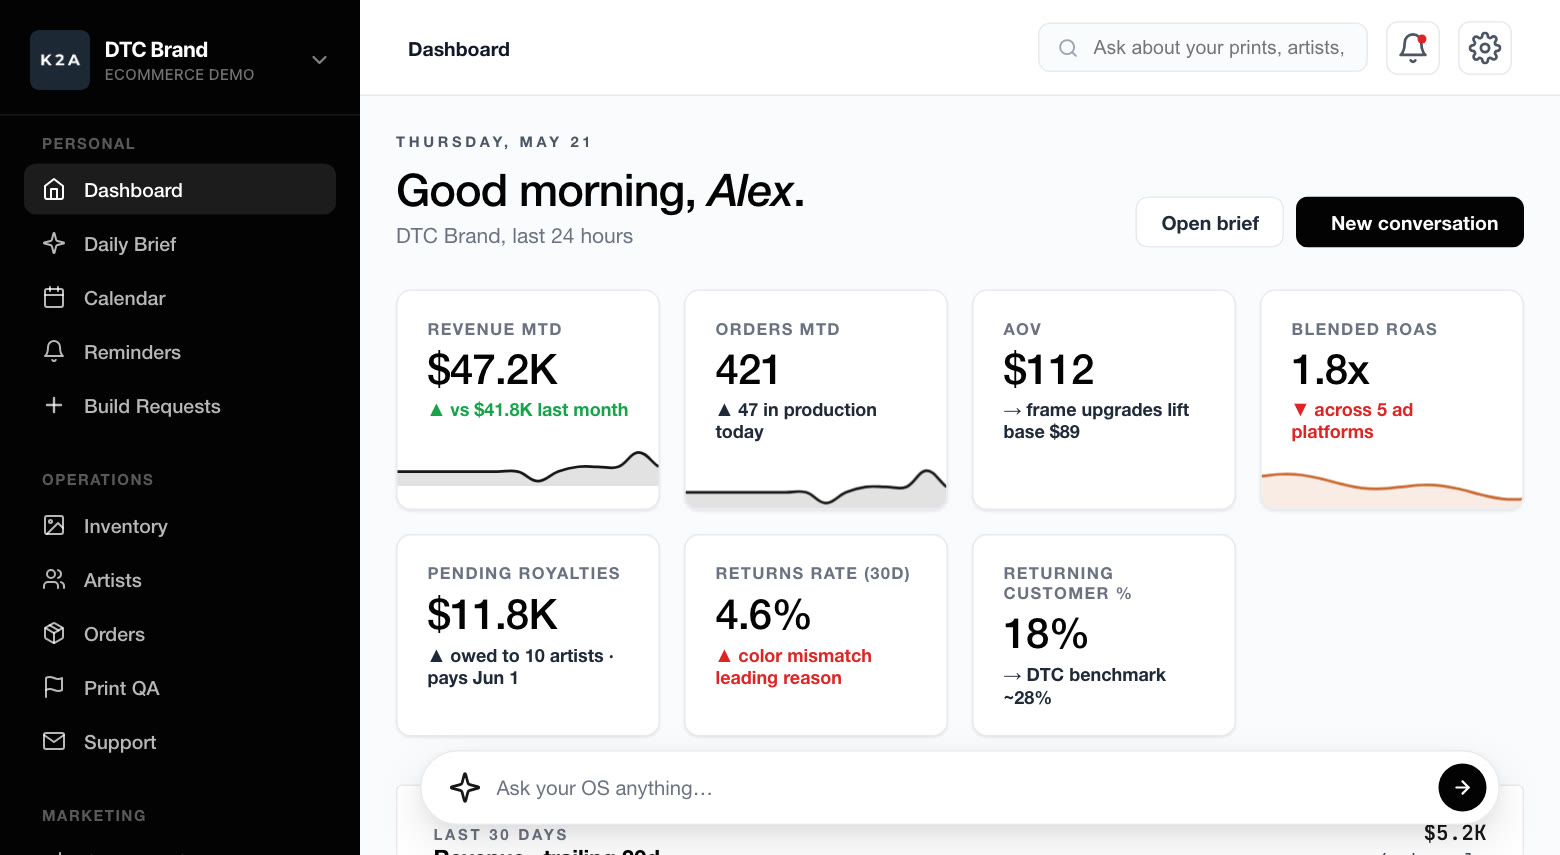Open the Returning Customer % card
Image resolution: width=1560 pixels, height=855 pixels.
1104,635
